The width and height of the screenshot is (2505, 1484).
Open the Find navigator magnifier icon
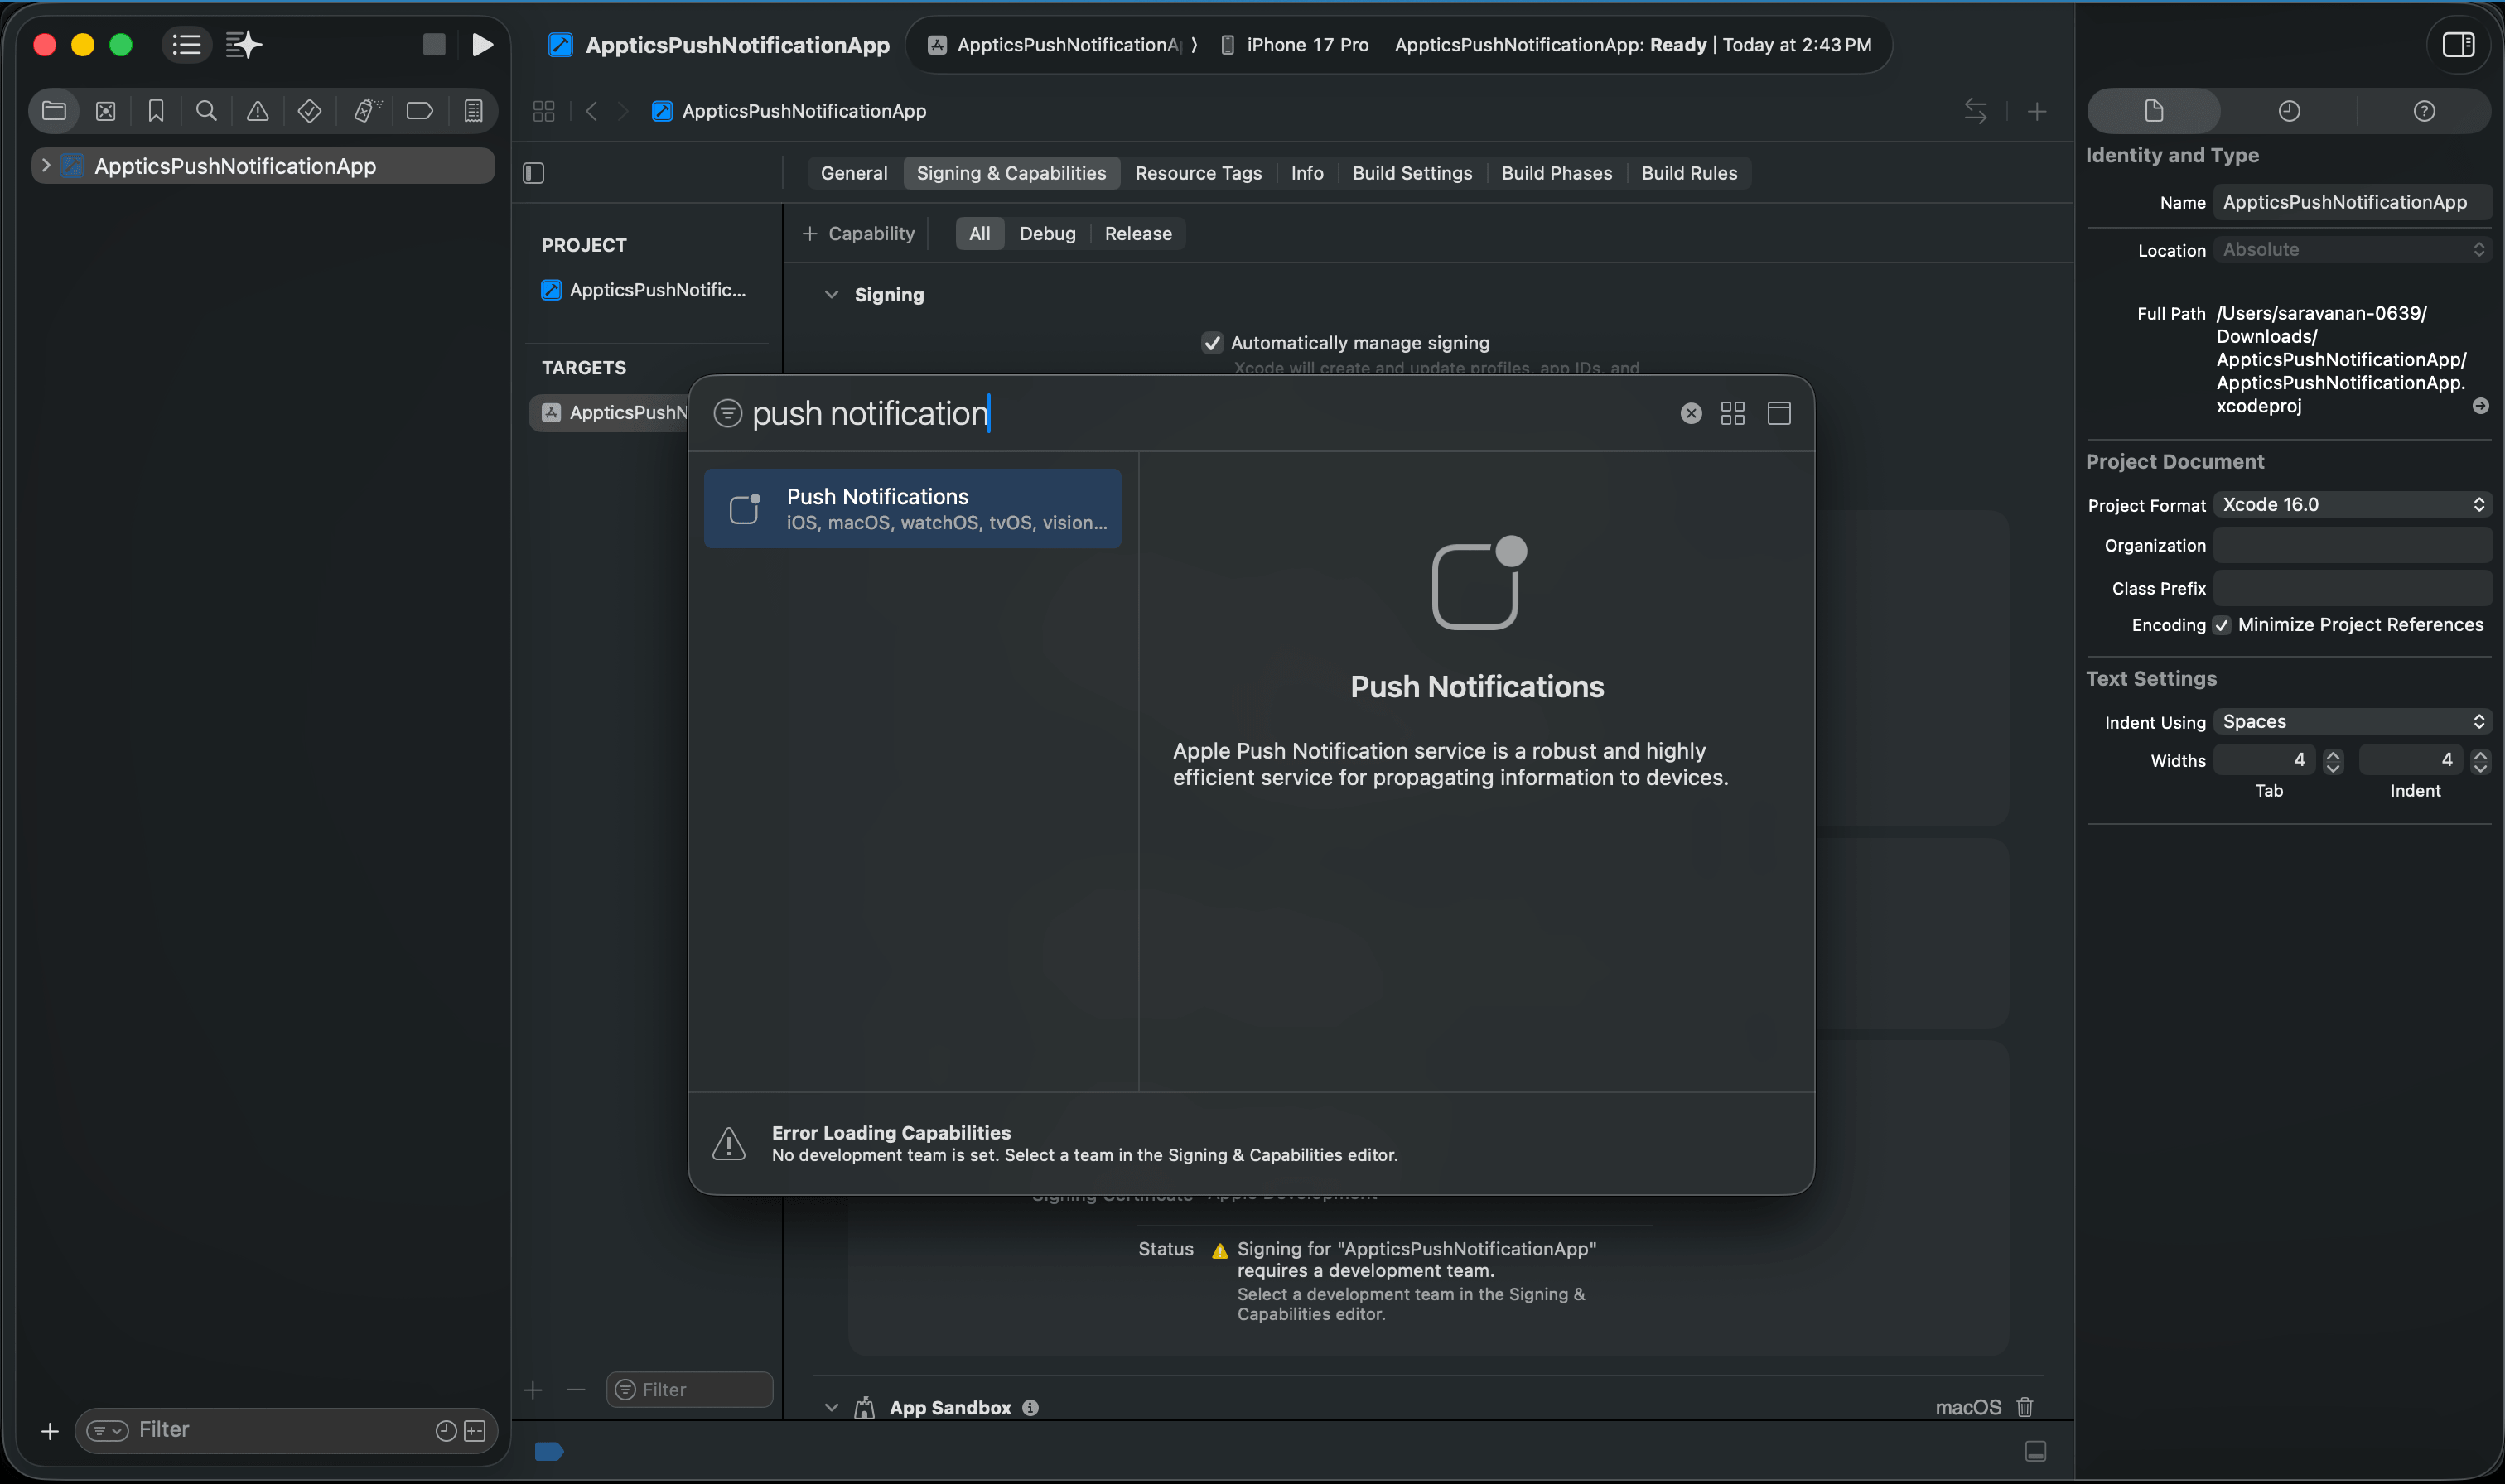click(x=206, y=111)
